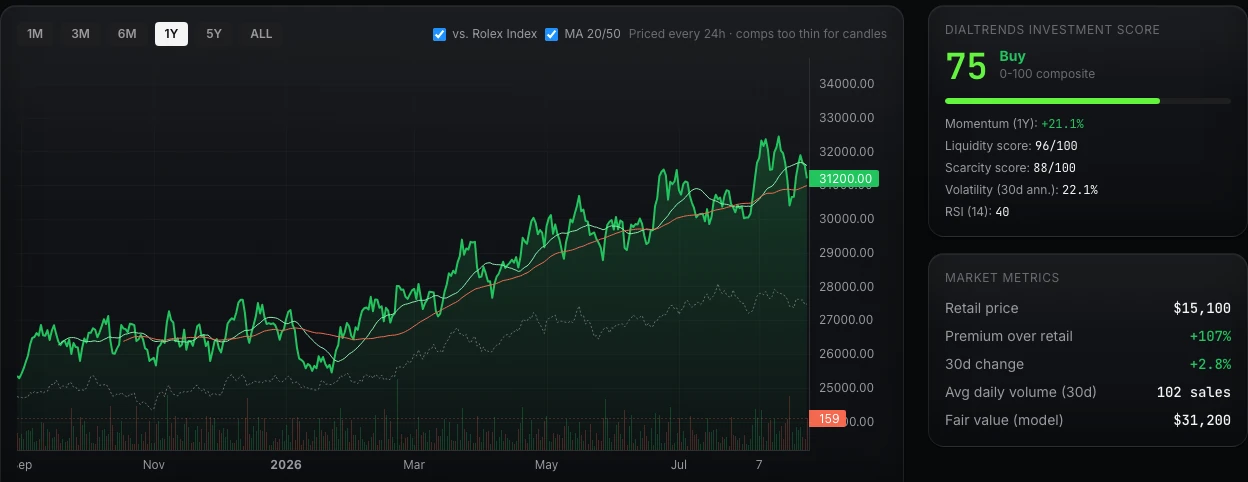Image resolution: width=1248 pixels, height=482 pixels.
Task: Click the Fair value (model) $31,200 value
Action: click(x=1202, y=420)
